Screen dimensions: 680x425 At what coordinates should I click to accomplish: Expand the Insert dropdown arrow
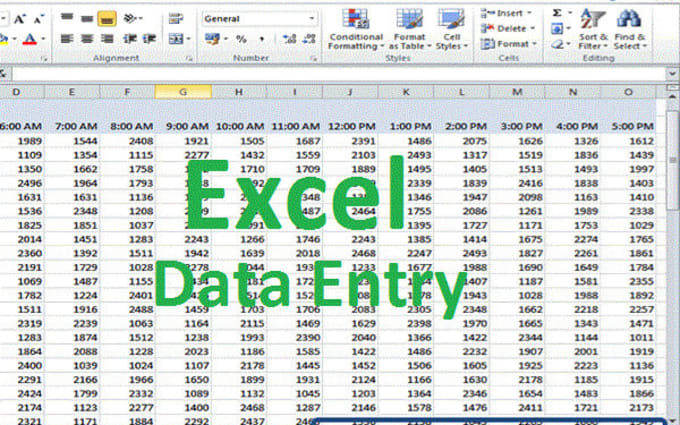click(x=529, y=13)
